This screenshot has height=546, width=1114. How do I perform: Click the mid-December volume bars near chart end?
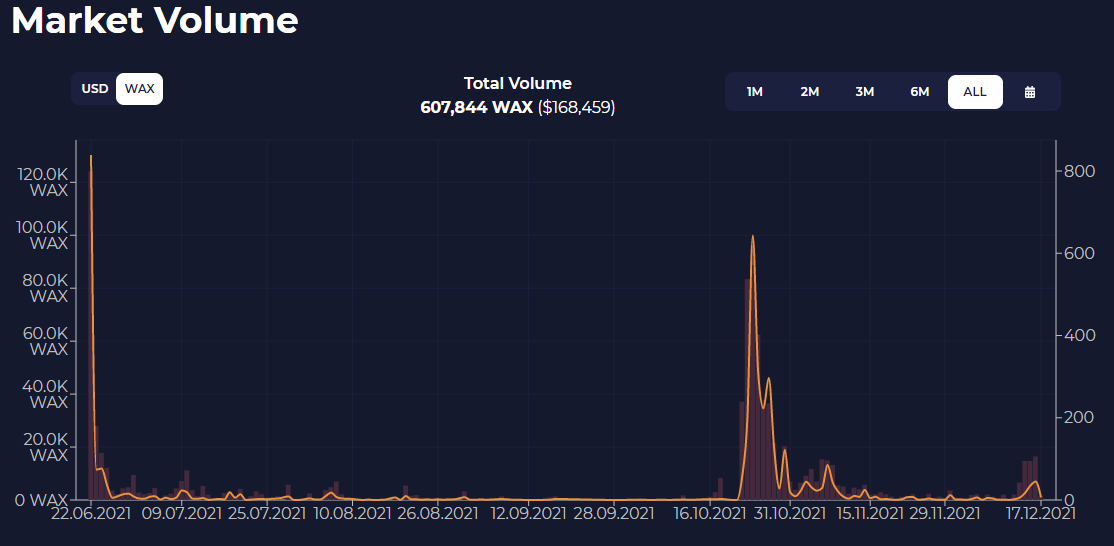tap(1030, 479)
